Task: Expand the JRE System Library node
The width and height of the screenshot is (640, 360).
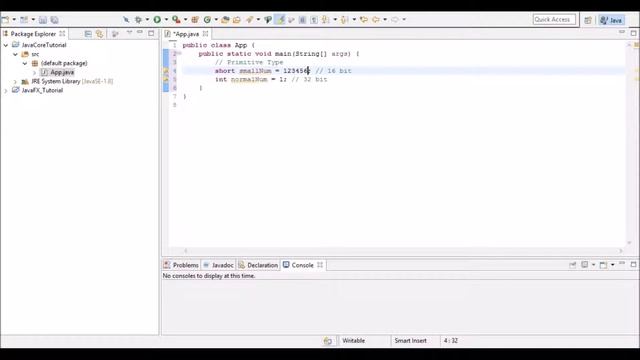Action: coord(16,82)
